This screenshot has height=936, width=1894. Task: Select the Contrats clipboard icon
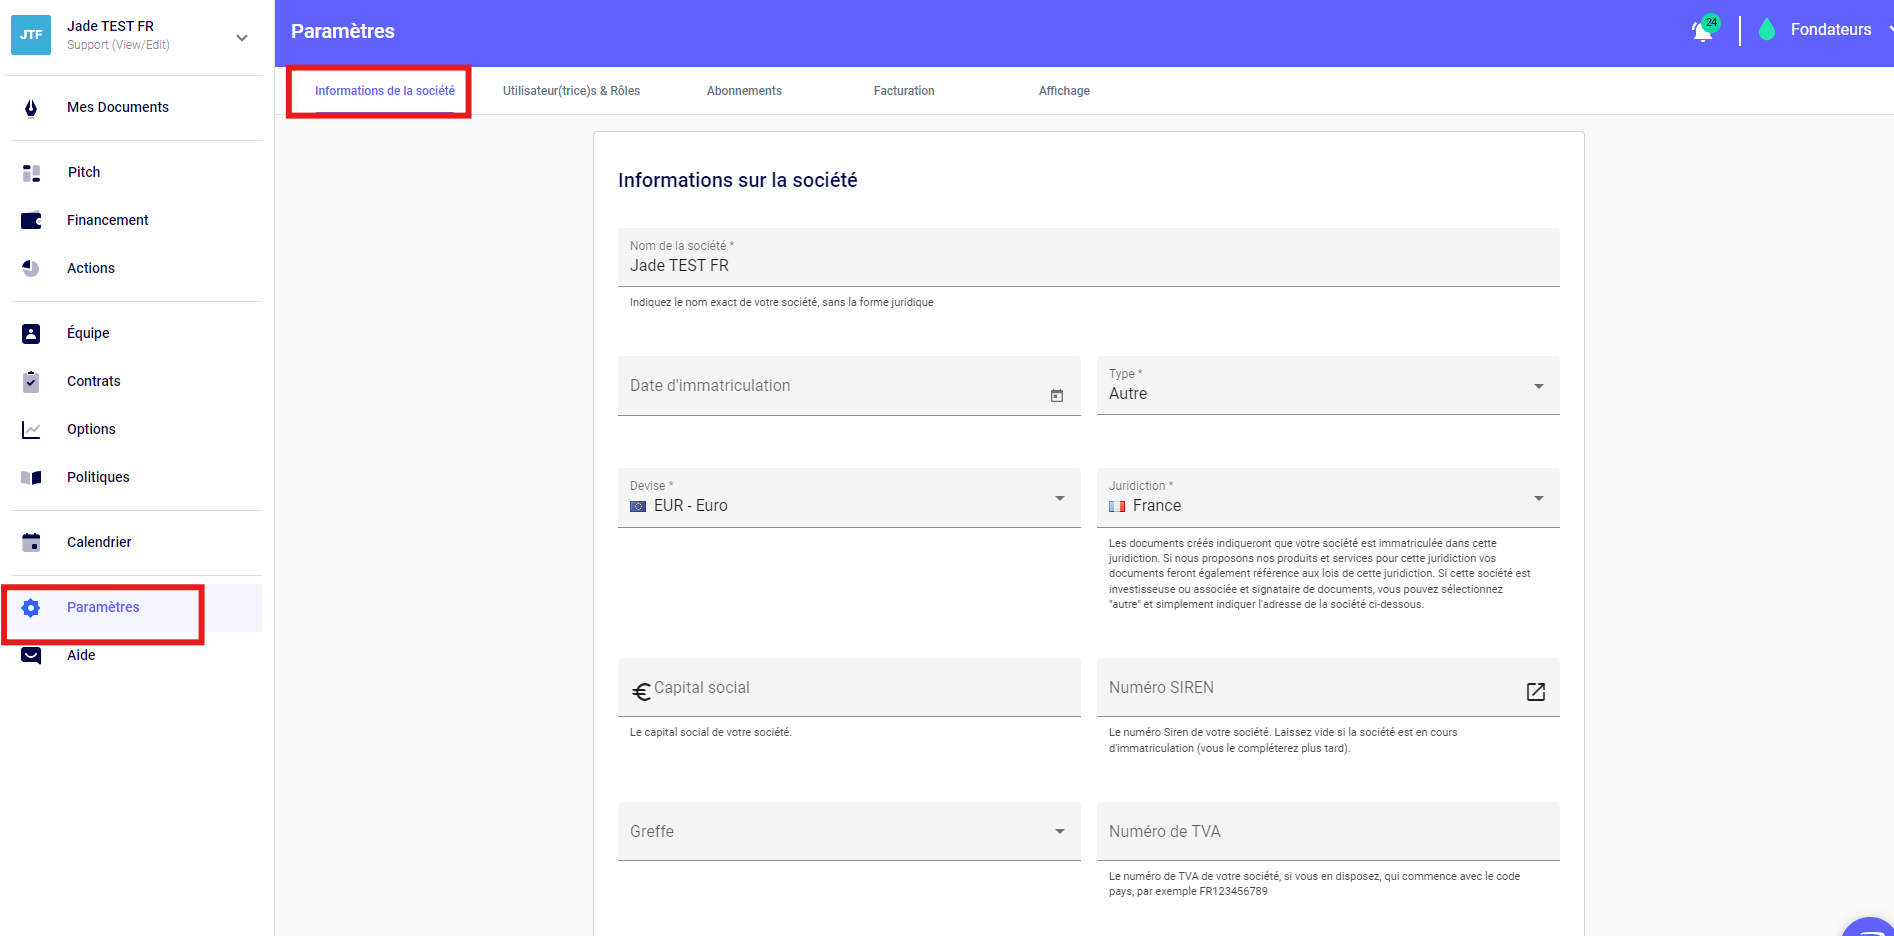click(31, 382)
